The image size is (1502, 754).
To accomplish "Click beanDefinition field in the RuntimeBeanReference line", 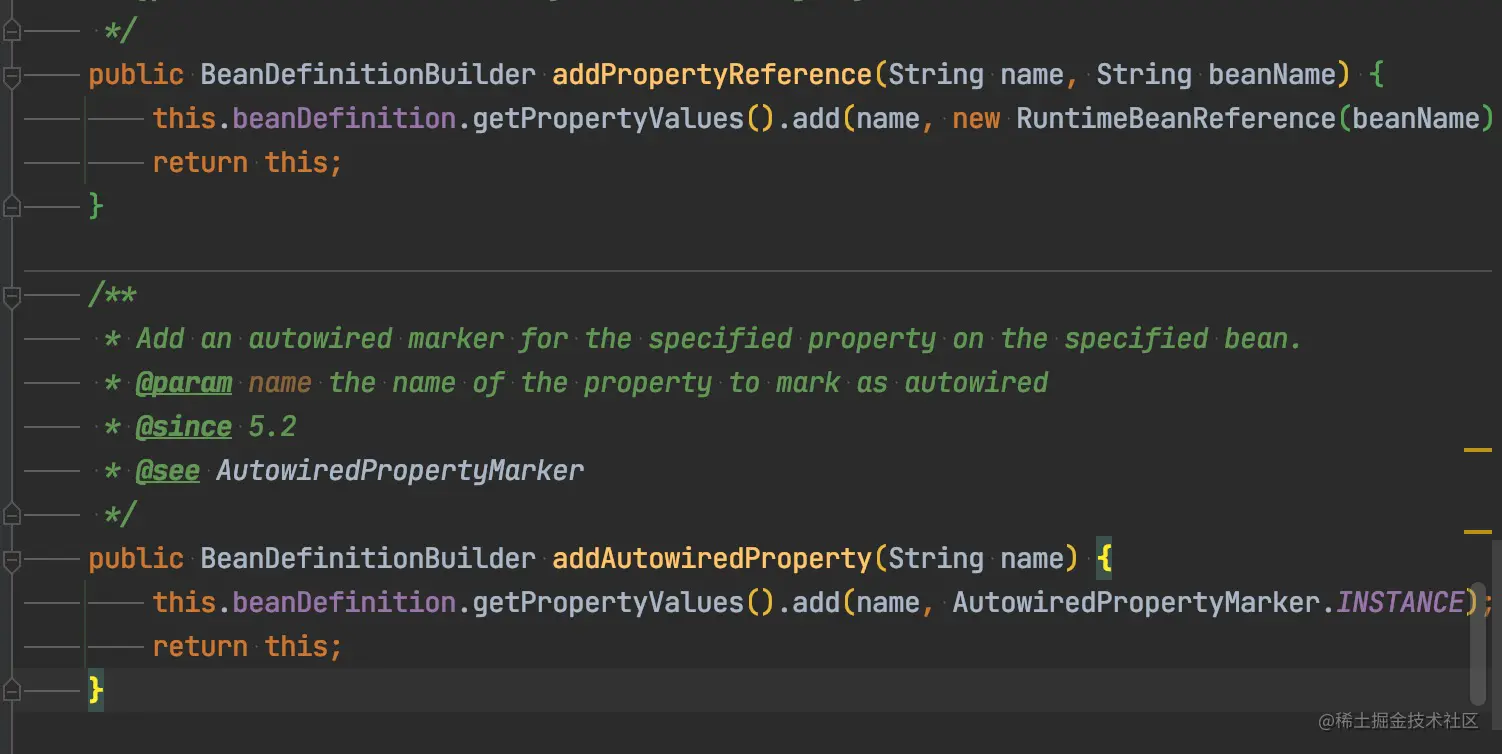I will coord(344,119).
